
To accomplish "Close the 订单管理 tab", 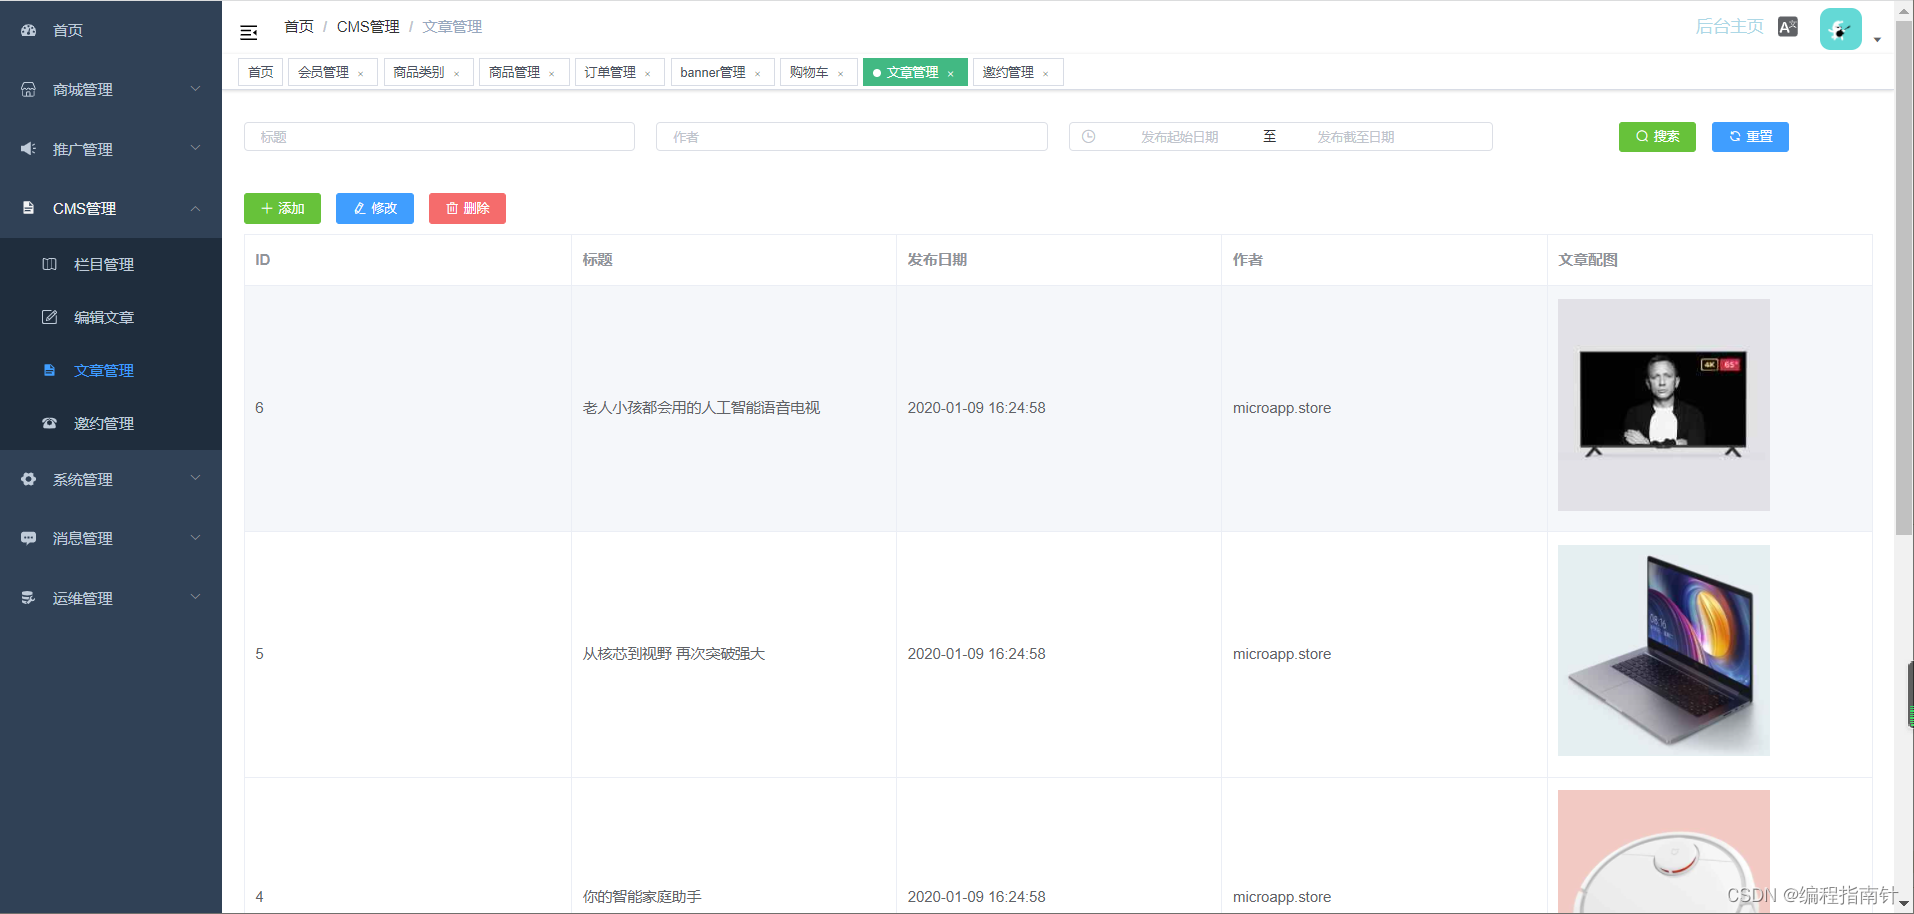I will tap(648, 73).
